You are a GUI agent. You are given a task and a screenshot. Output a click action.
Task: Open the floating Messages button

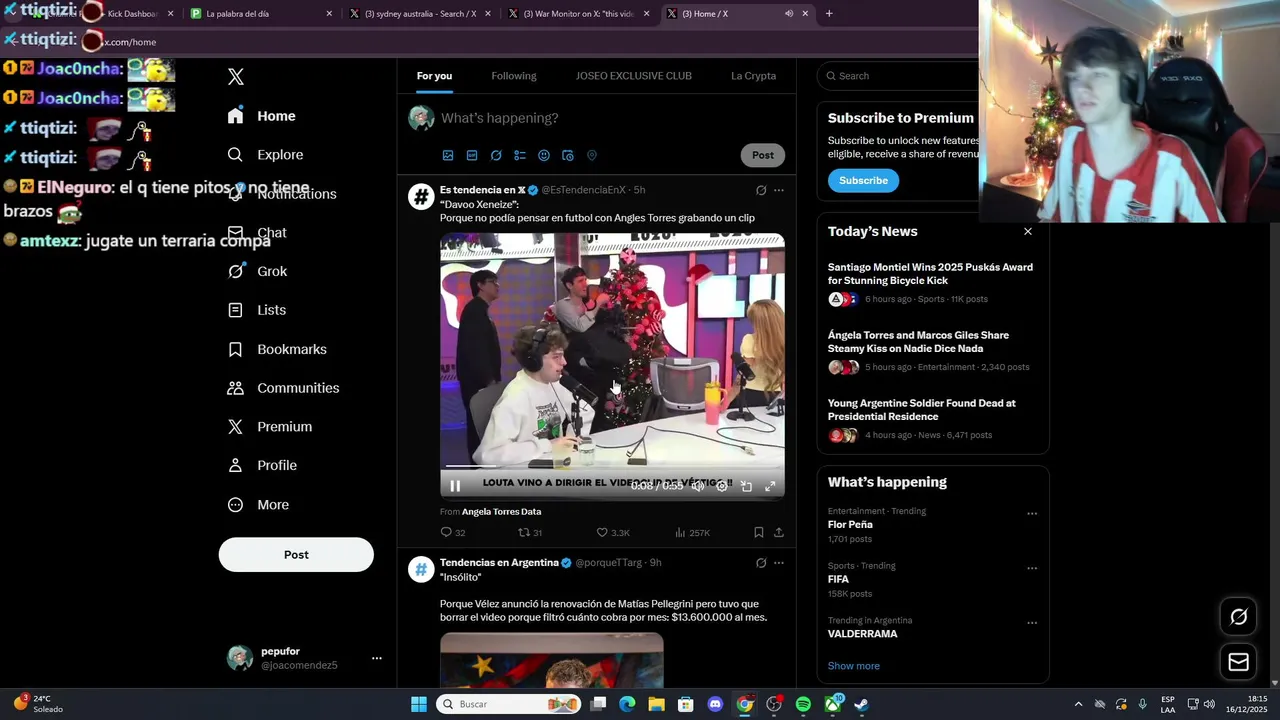coord(1238,662)
